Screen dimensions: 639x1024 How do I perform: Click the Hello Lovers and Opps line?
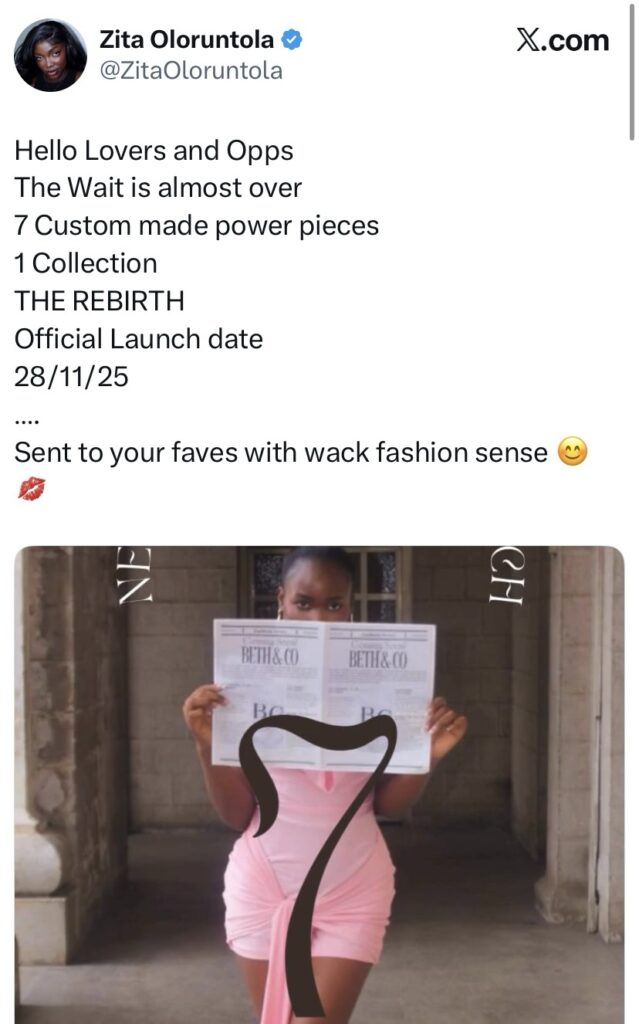coord(154,151)
